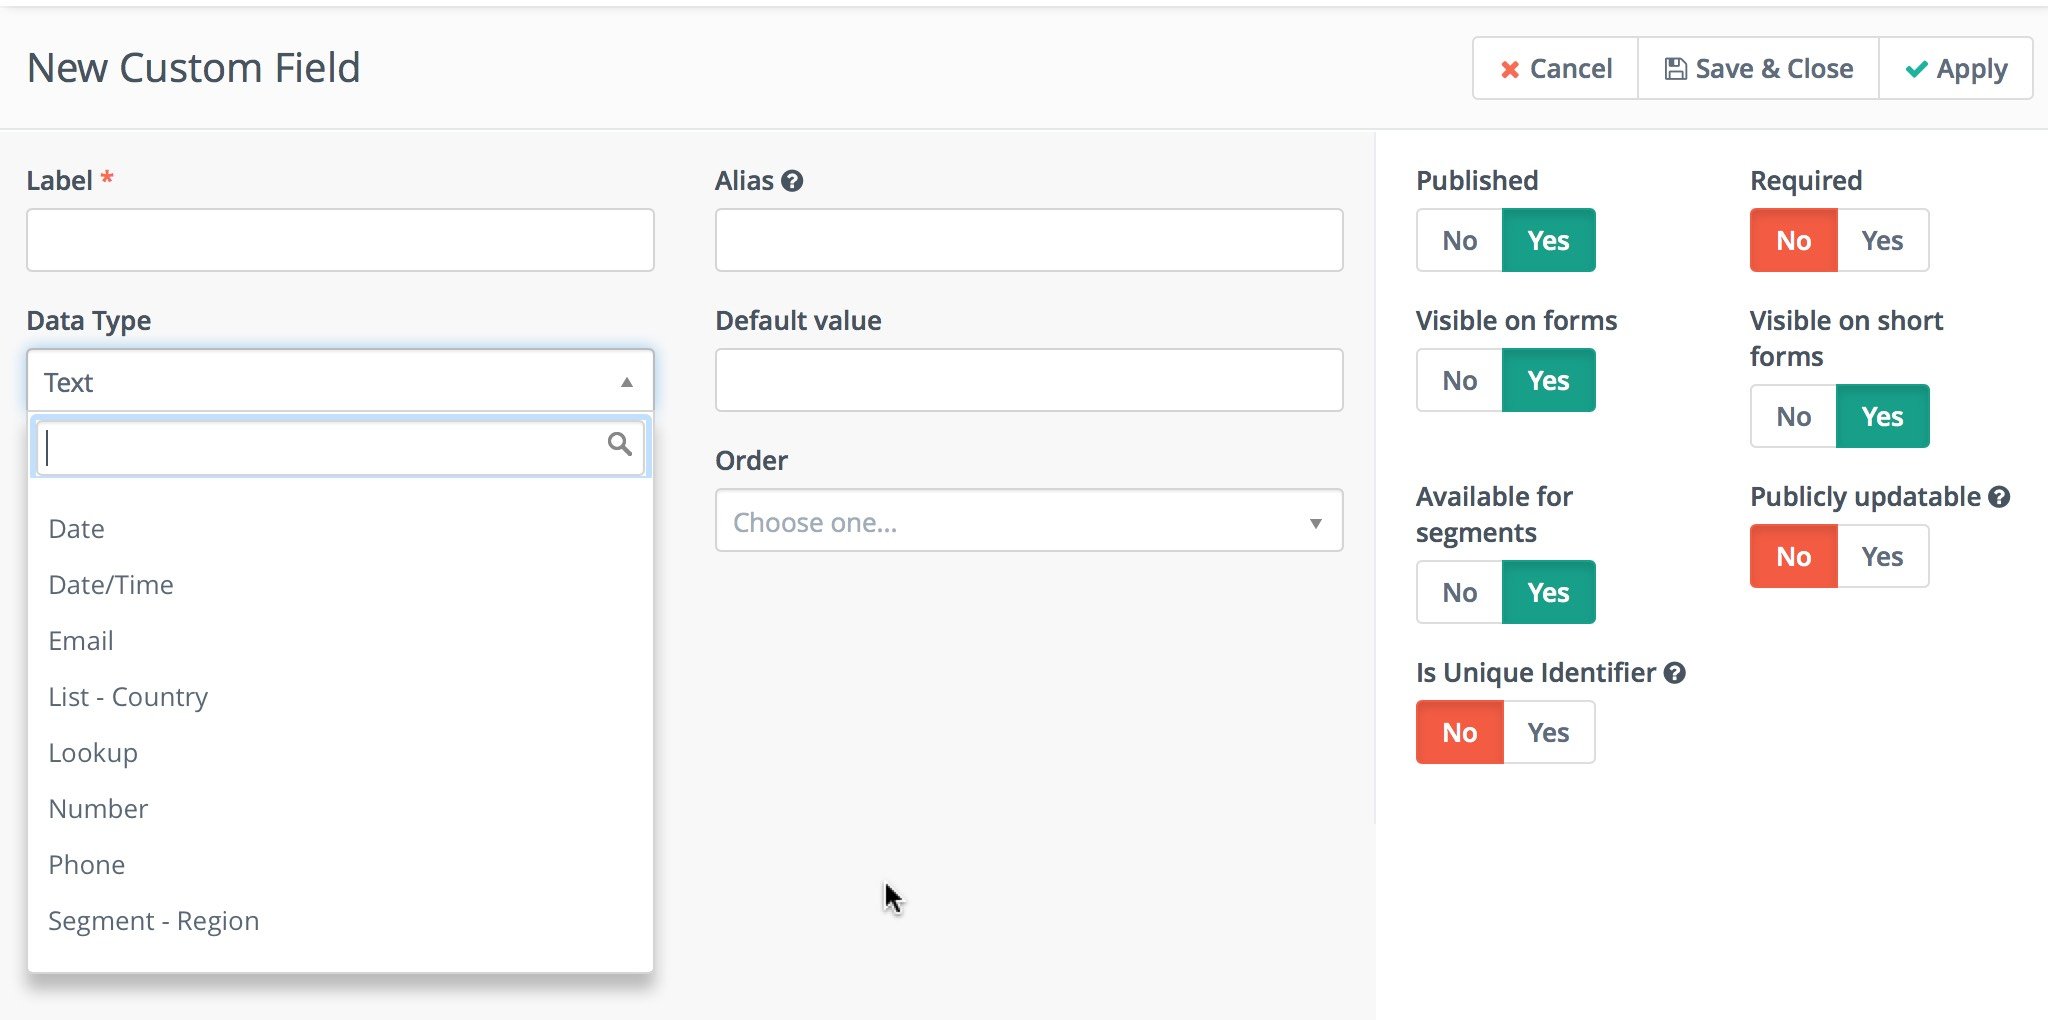Open the Order dropdown

point(1028,520)
